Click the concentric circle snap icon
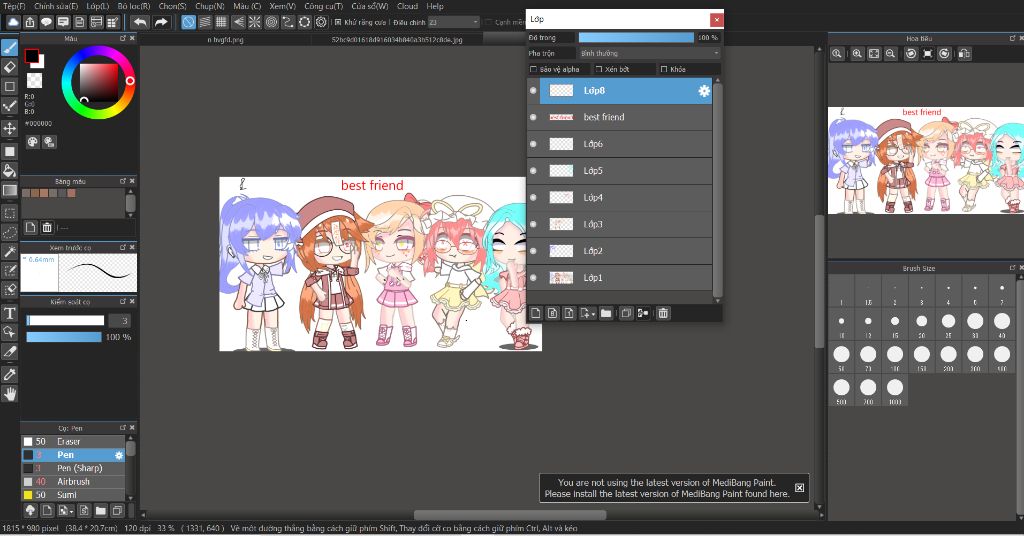This screenshot has height=536, width=1024. [x=271, y=22]
